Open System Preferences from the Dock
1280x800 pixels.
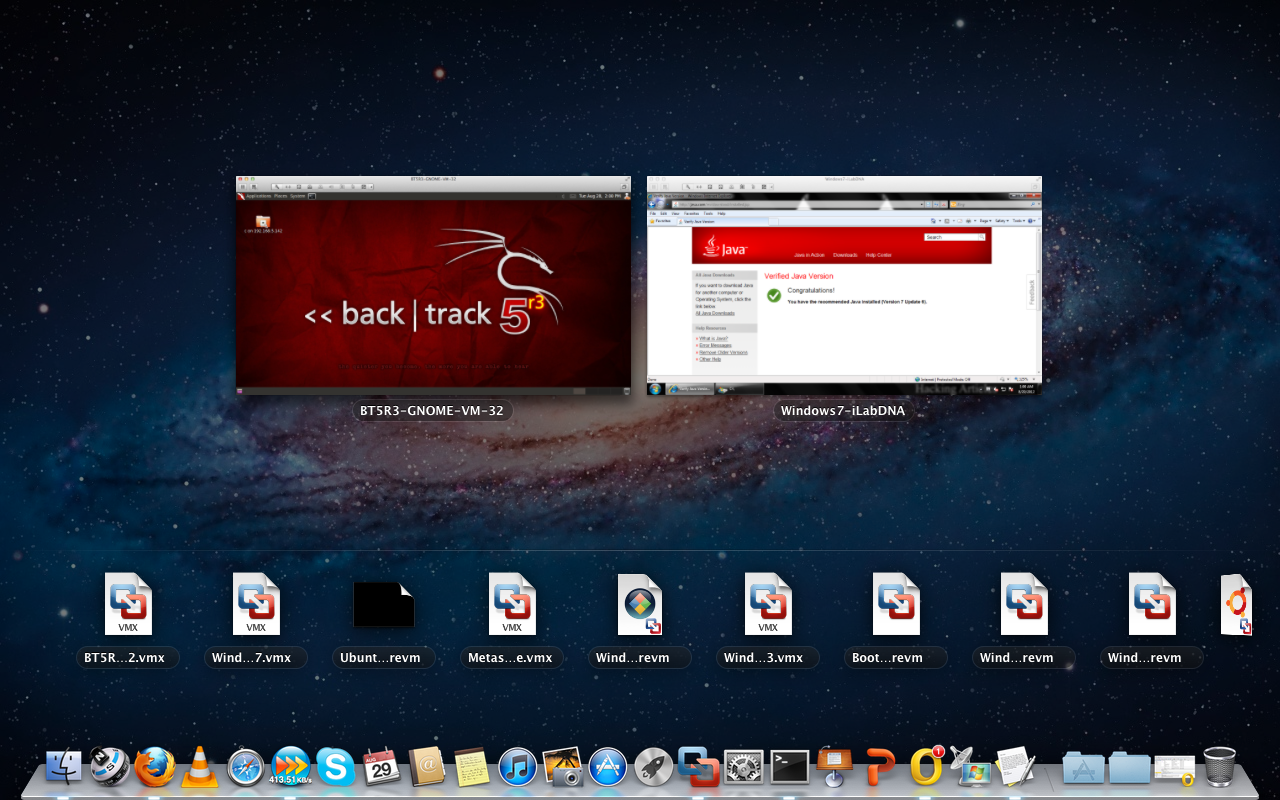pyautogui.click(x=744, y=768)
